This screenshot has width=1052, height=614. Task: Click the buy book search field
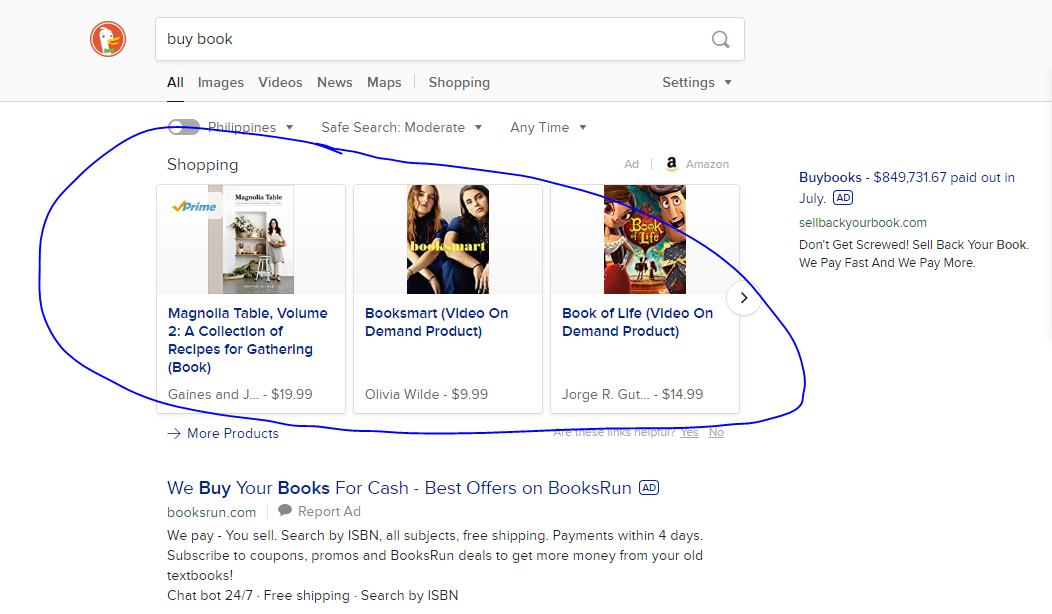coord(450,39)
